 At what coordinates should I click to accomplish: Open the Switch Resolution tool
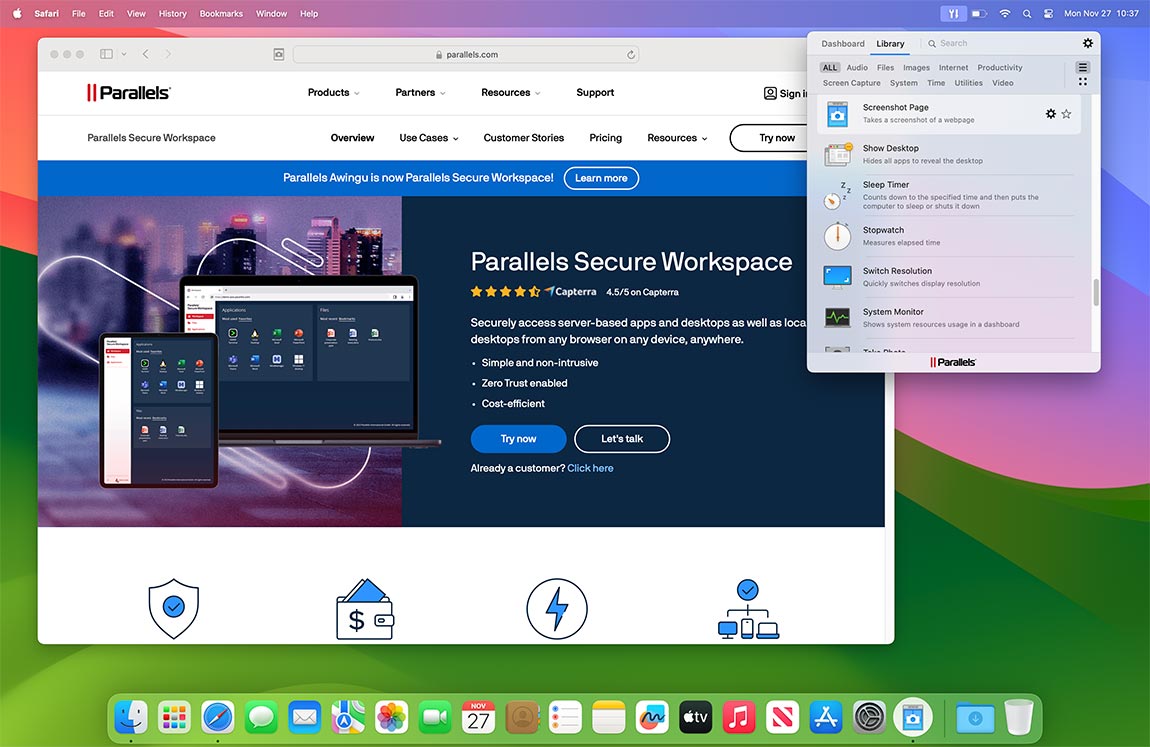coord(896,271)
